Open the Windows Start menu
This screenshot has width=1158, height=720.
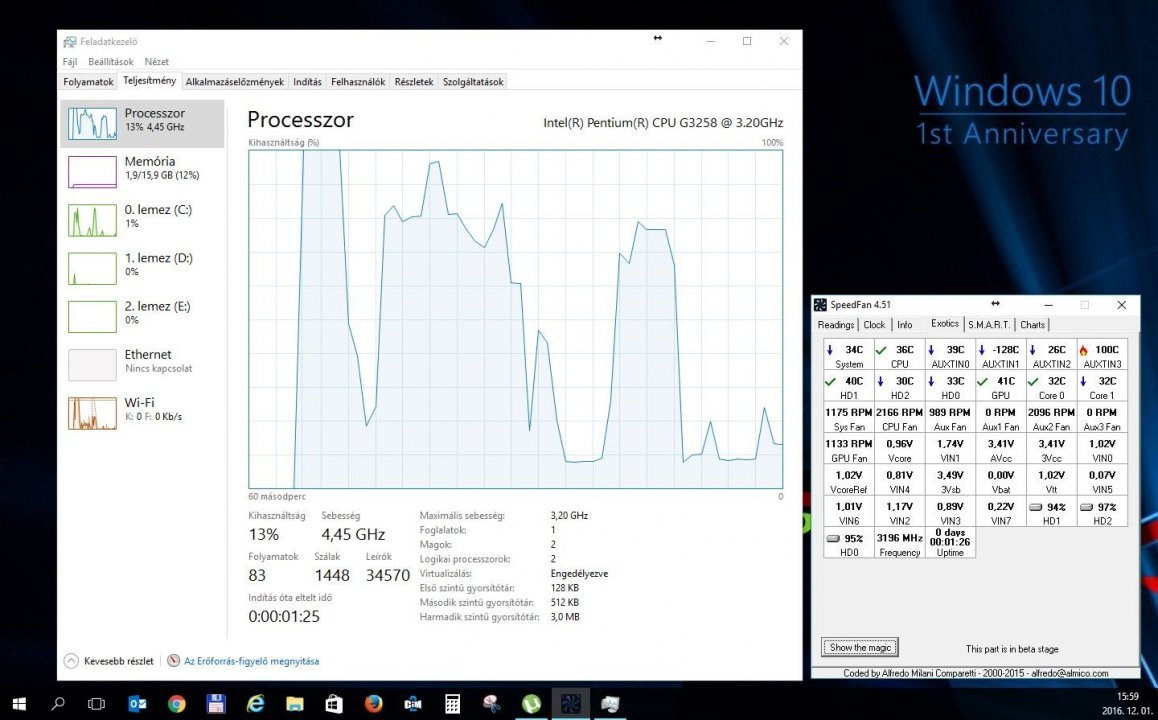[x=19, y=704]
